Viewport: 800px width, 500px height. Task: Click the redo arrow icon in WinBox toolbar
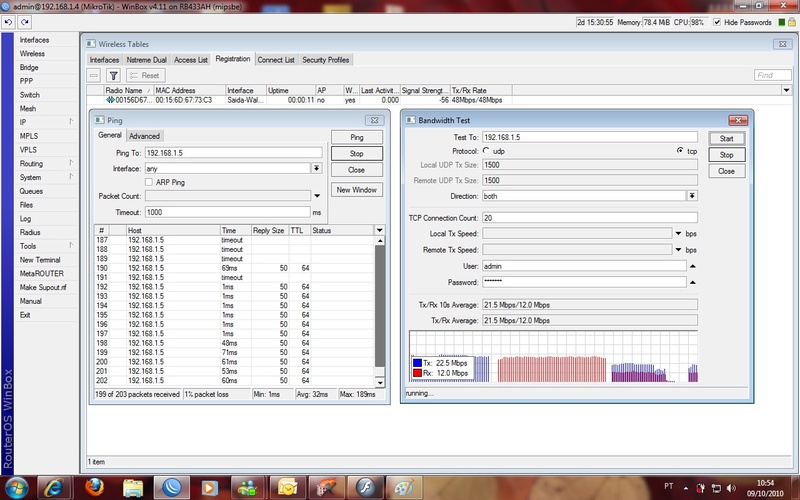(23, 22)
